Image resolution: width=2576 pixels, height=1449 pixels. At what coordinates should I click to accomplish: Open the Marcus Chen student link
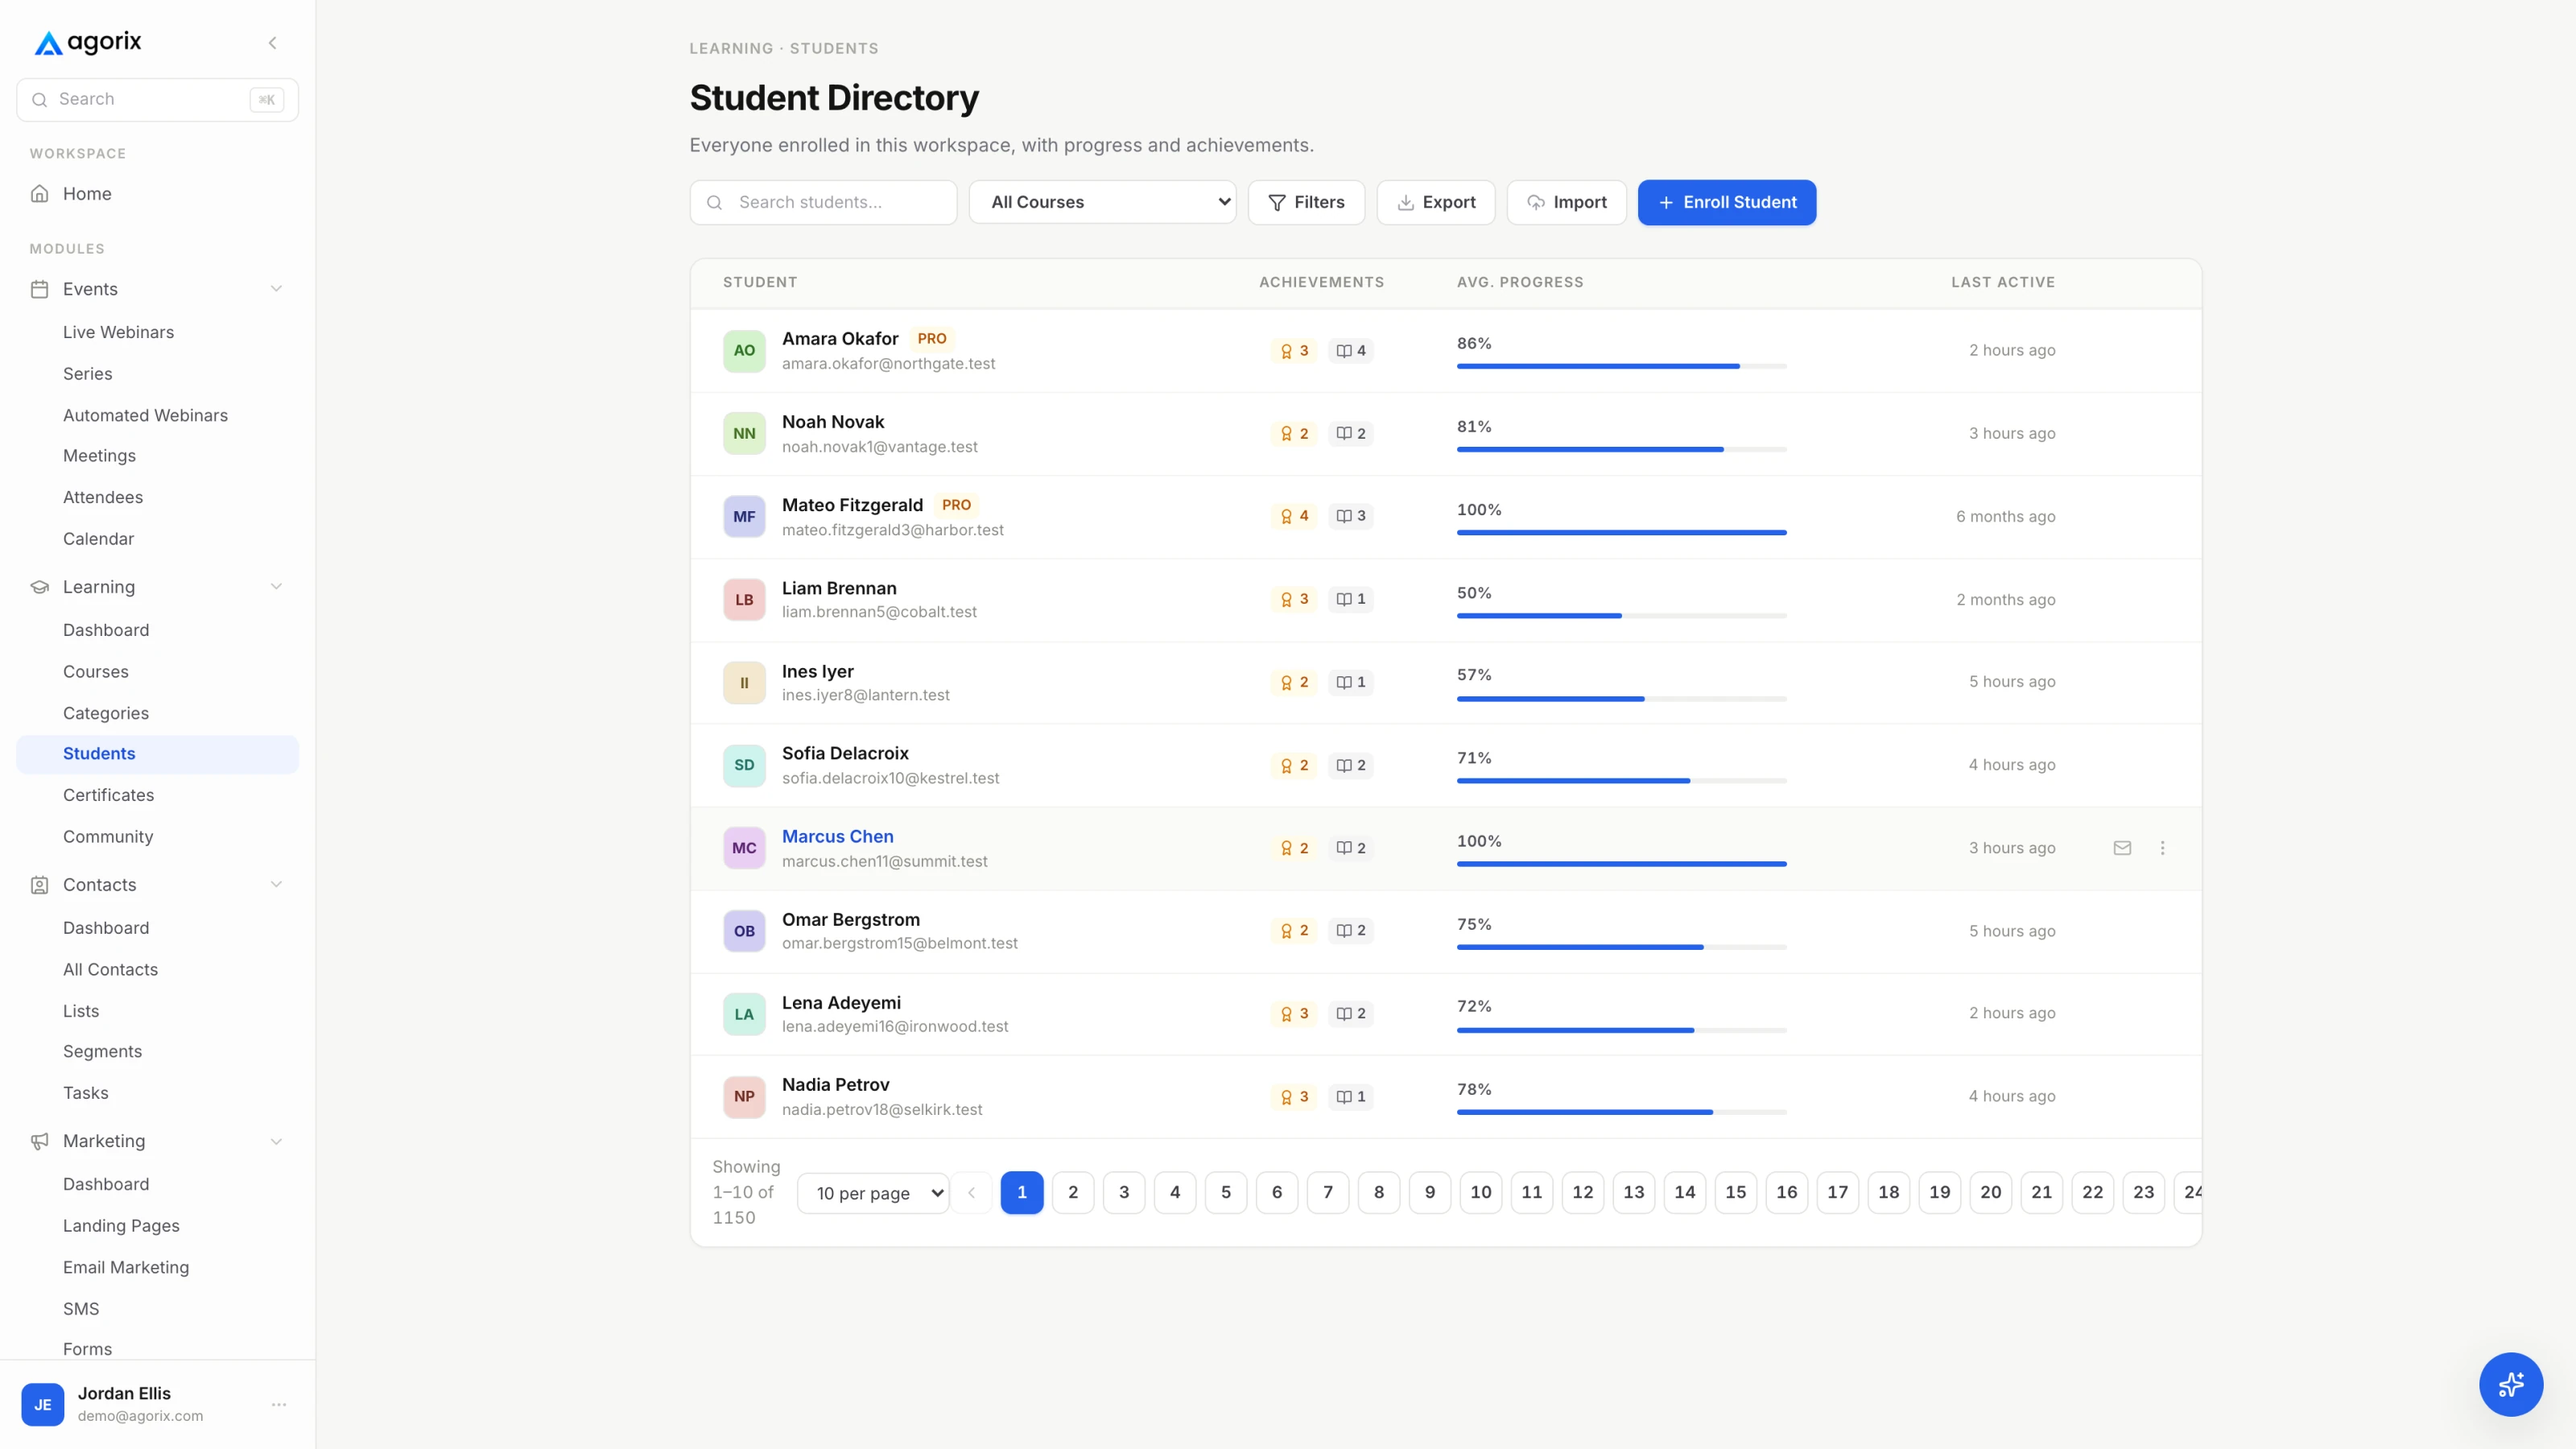[837, 836]
